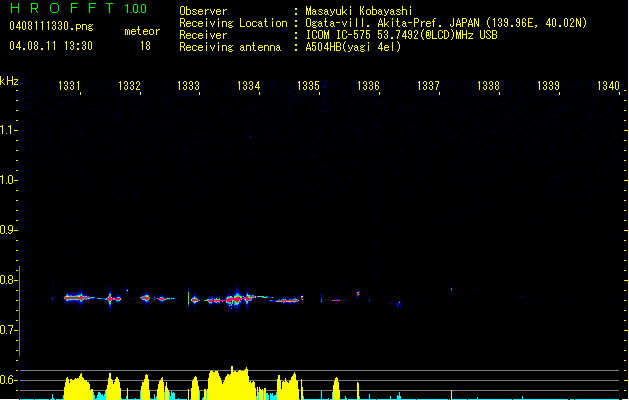Click the 1339 time axis marker
Image resolution: width=629 pixels, height=400 pixels.
[548, 85]
